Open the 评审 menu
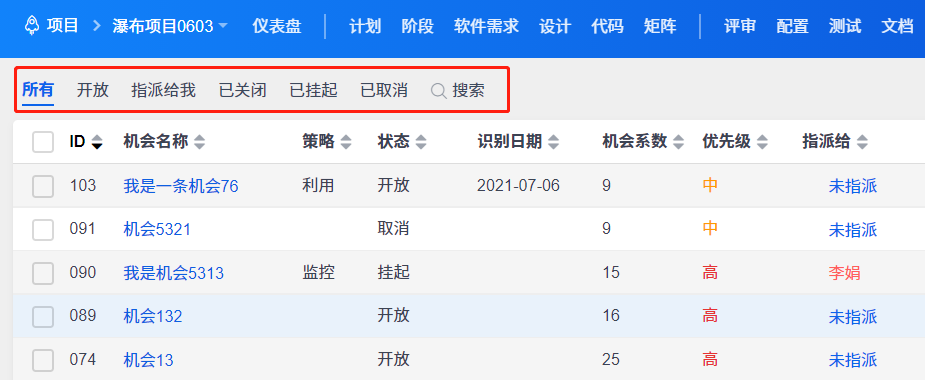Screen dimensions: 925x380 coord(740,27)
